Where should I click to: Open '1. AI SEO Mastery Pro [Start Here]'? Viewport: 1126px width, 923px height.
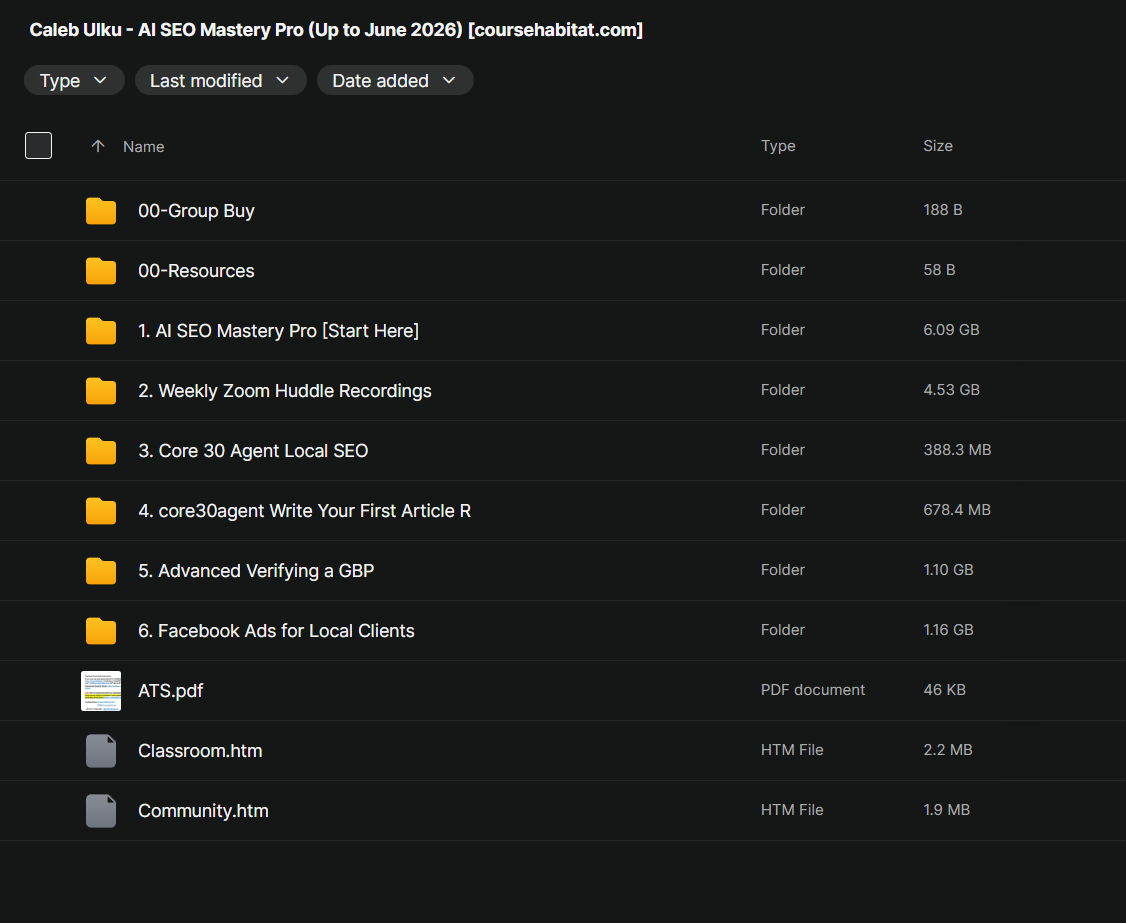(x=279, y=331)
